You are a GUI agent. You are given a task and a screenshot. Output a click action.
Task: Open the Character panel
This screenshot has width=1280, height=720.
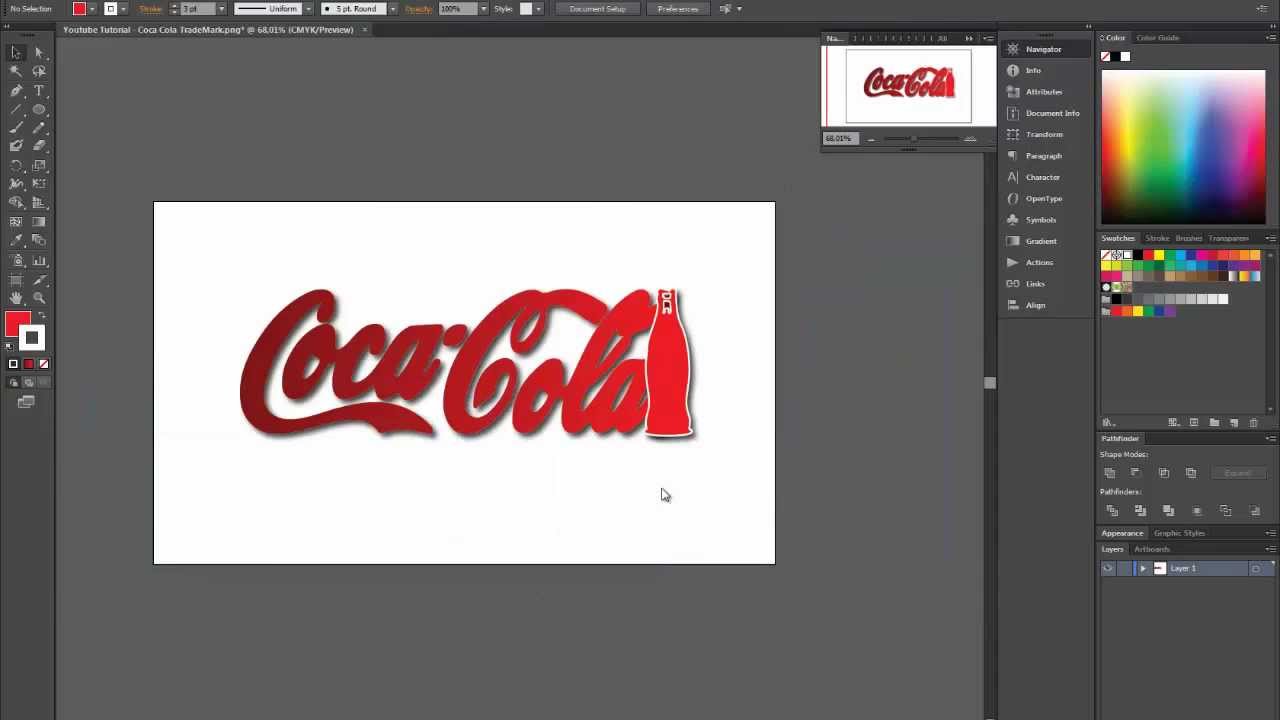pos(1043,177)
